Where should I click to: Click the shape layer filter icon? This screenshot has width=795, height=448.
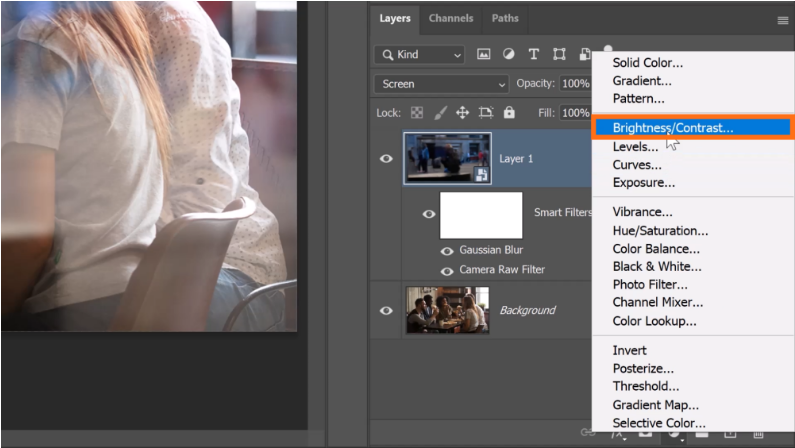[x=559, y=54]
